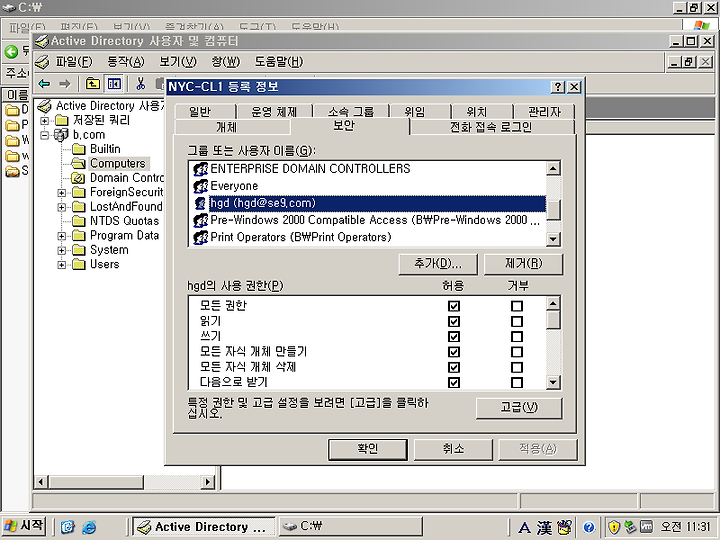Collapse the b.com domain node
The width and height of the screenshot is (720, 540).
45,135
